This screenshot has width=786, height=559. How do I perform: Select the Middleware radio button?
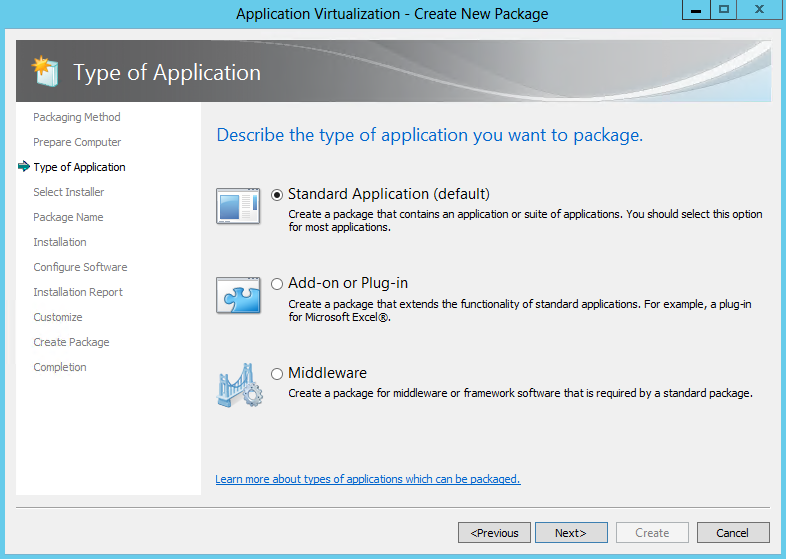(x=277, y=374)
